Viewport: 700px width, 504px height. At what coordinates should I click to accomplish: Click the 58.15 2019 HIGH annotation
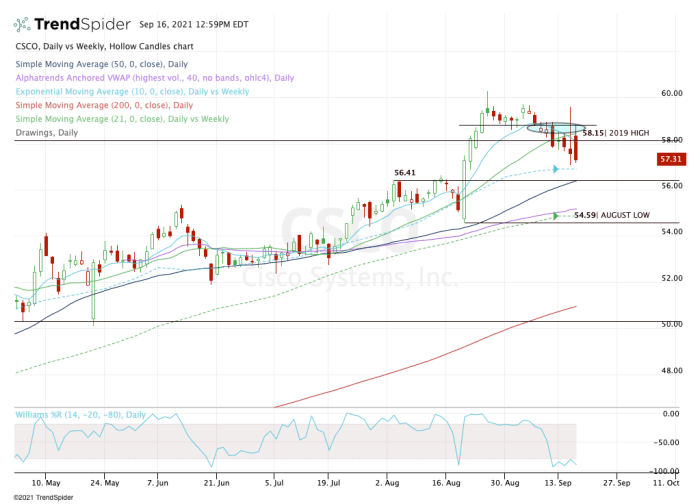(x=616, y=133)
